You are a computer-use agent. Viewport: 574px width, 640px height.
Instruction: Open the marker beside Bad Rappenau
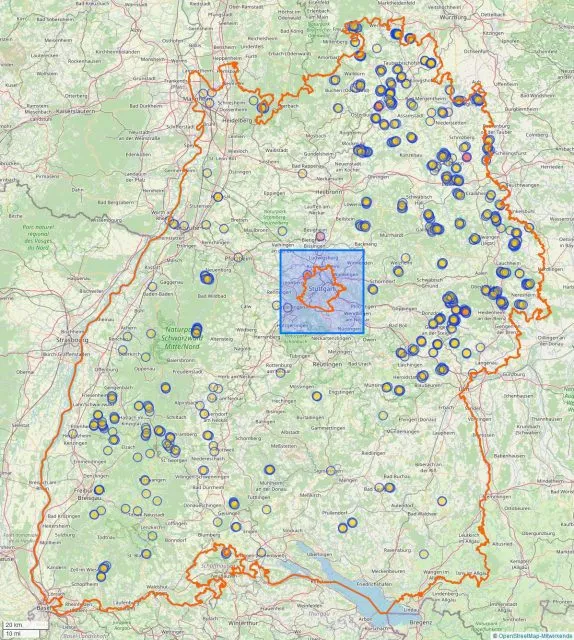[x=302, y=173]
